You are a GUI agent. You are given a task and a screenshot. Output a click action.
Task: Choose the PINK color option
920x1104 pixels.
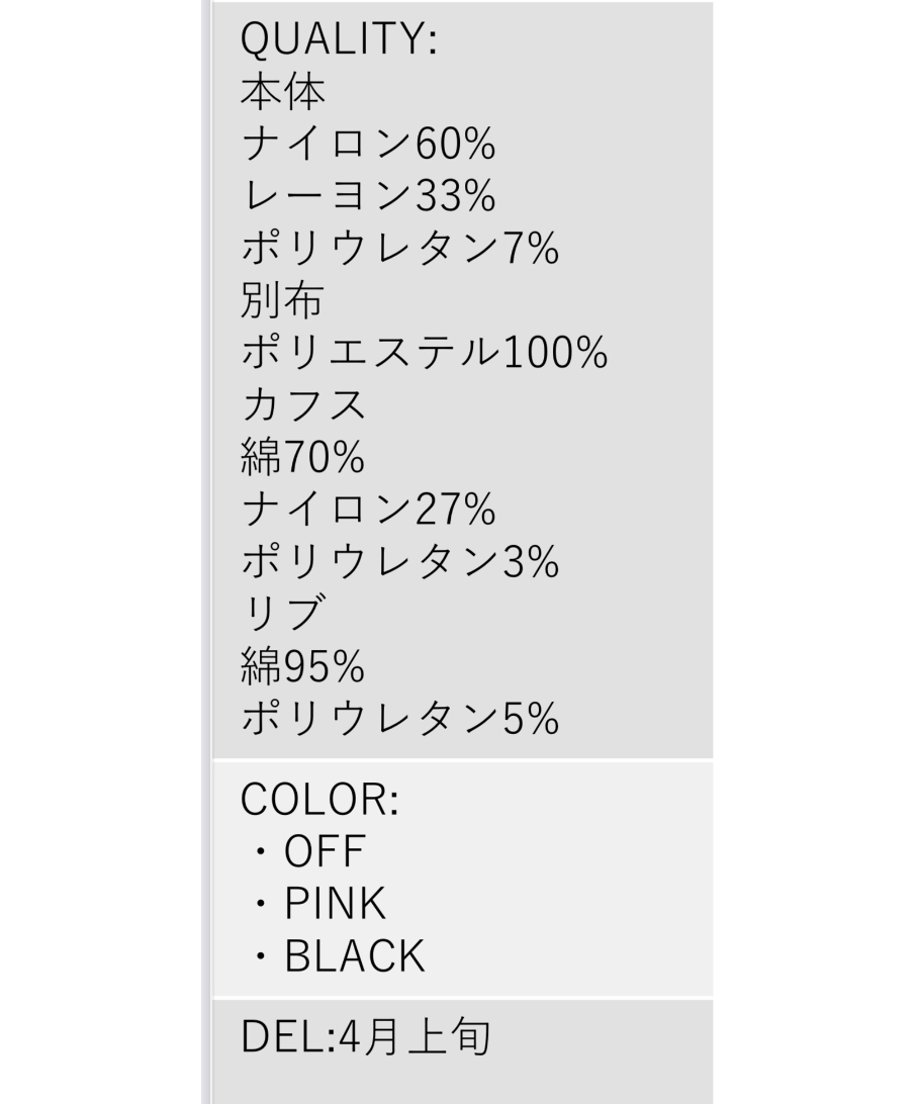pos(335,903)
